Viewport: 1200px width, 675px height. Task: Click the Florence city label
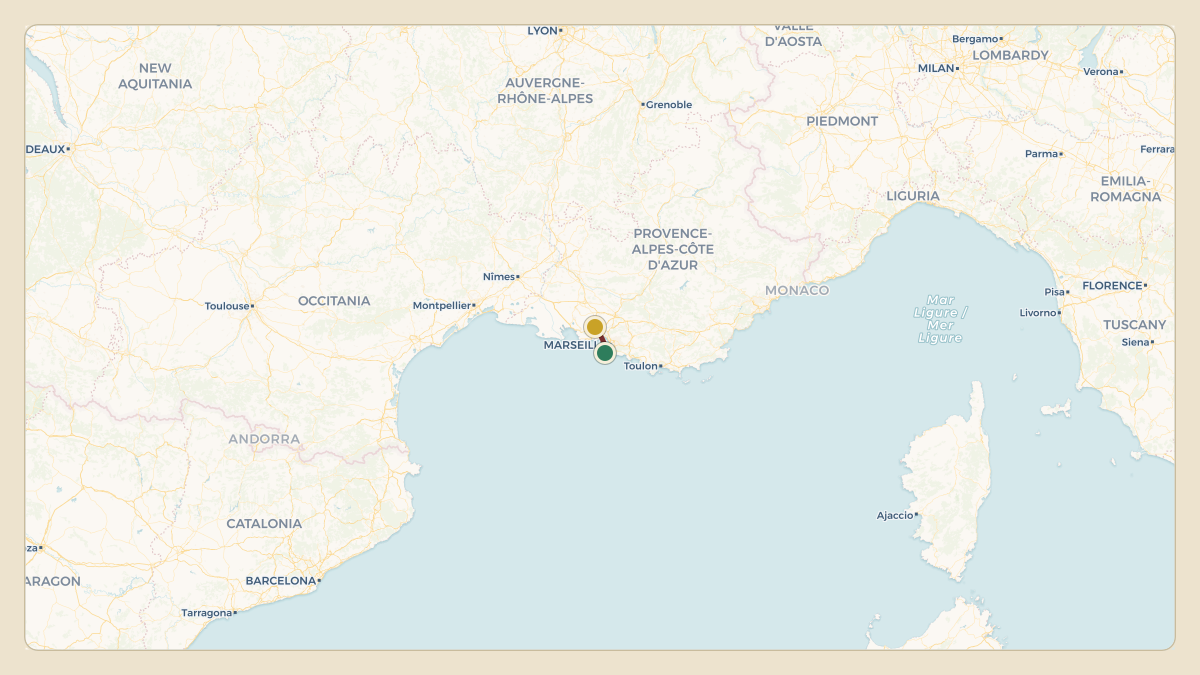coord(1112,285)
